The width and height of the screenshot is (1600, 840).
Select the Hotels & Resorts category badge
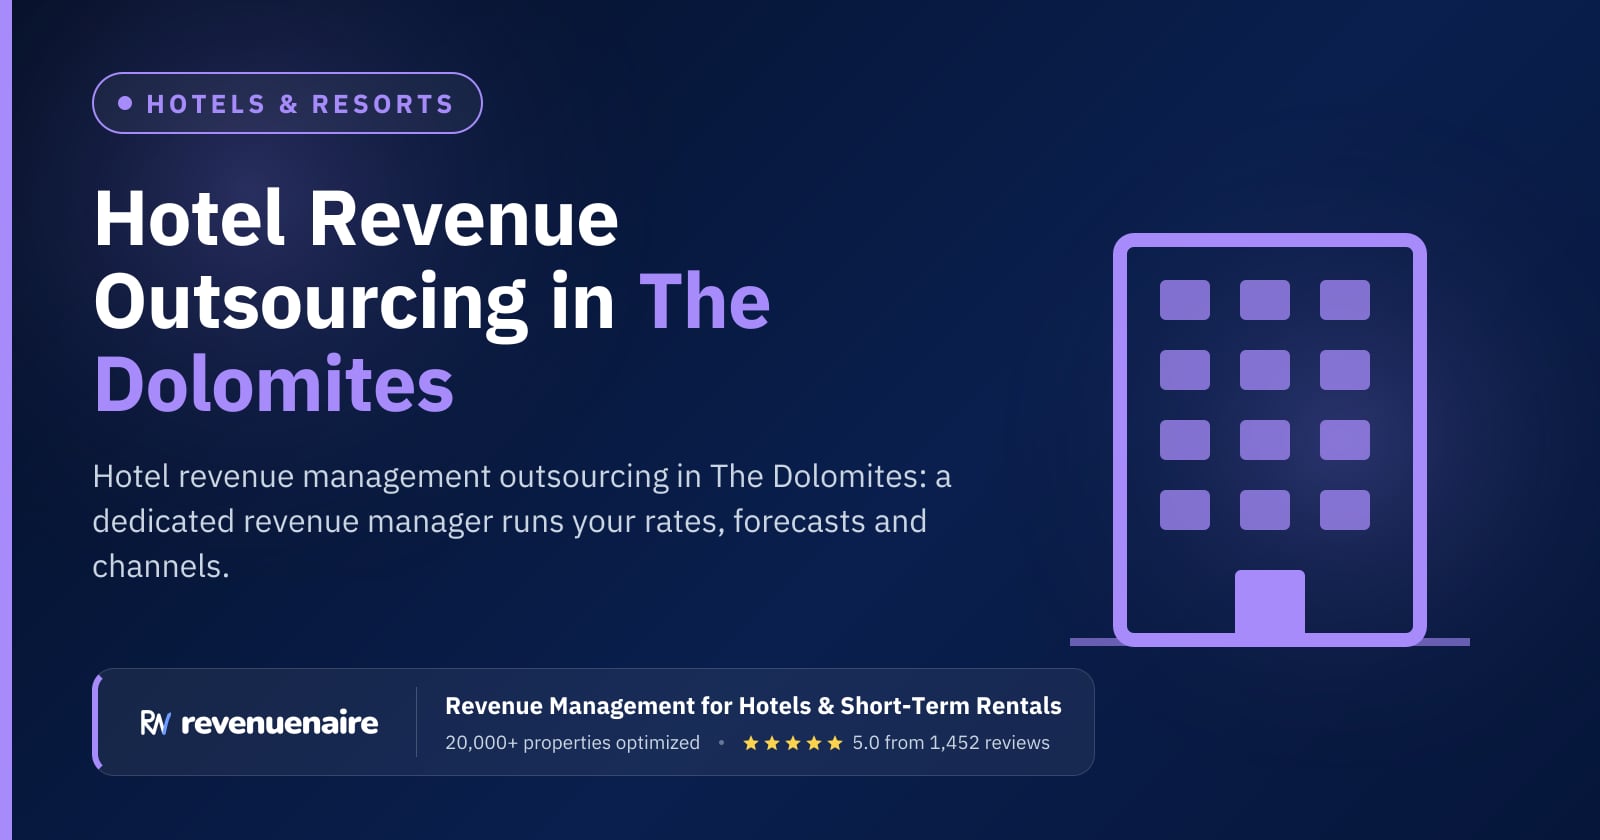click(287, 103)
